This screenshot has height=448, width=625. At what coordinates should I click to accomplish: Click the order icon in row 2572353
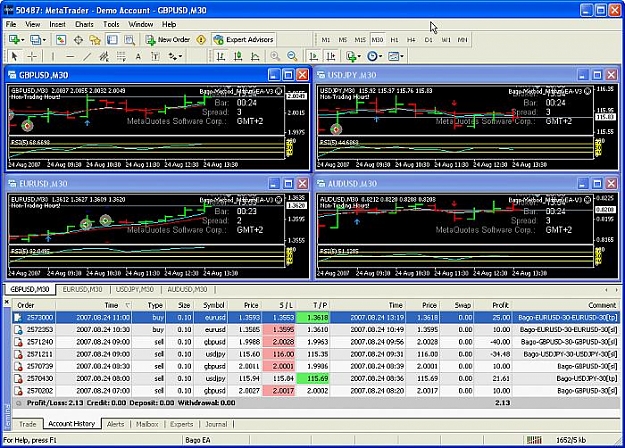click(18, 330)
